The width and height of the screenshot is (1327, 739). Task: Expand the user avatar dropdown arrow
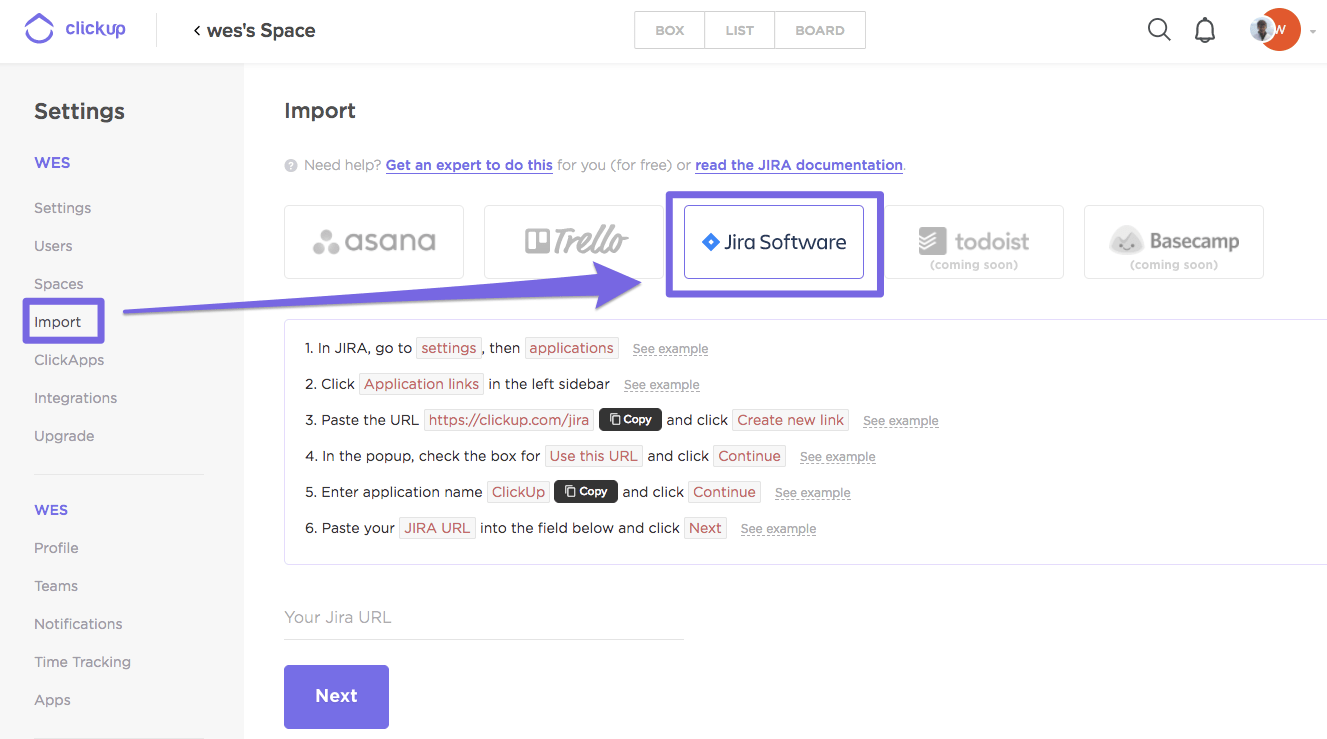pyautogui.click(x=1313, y=31)
